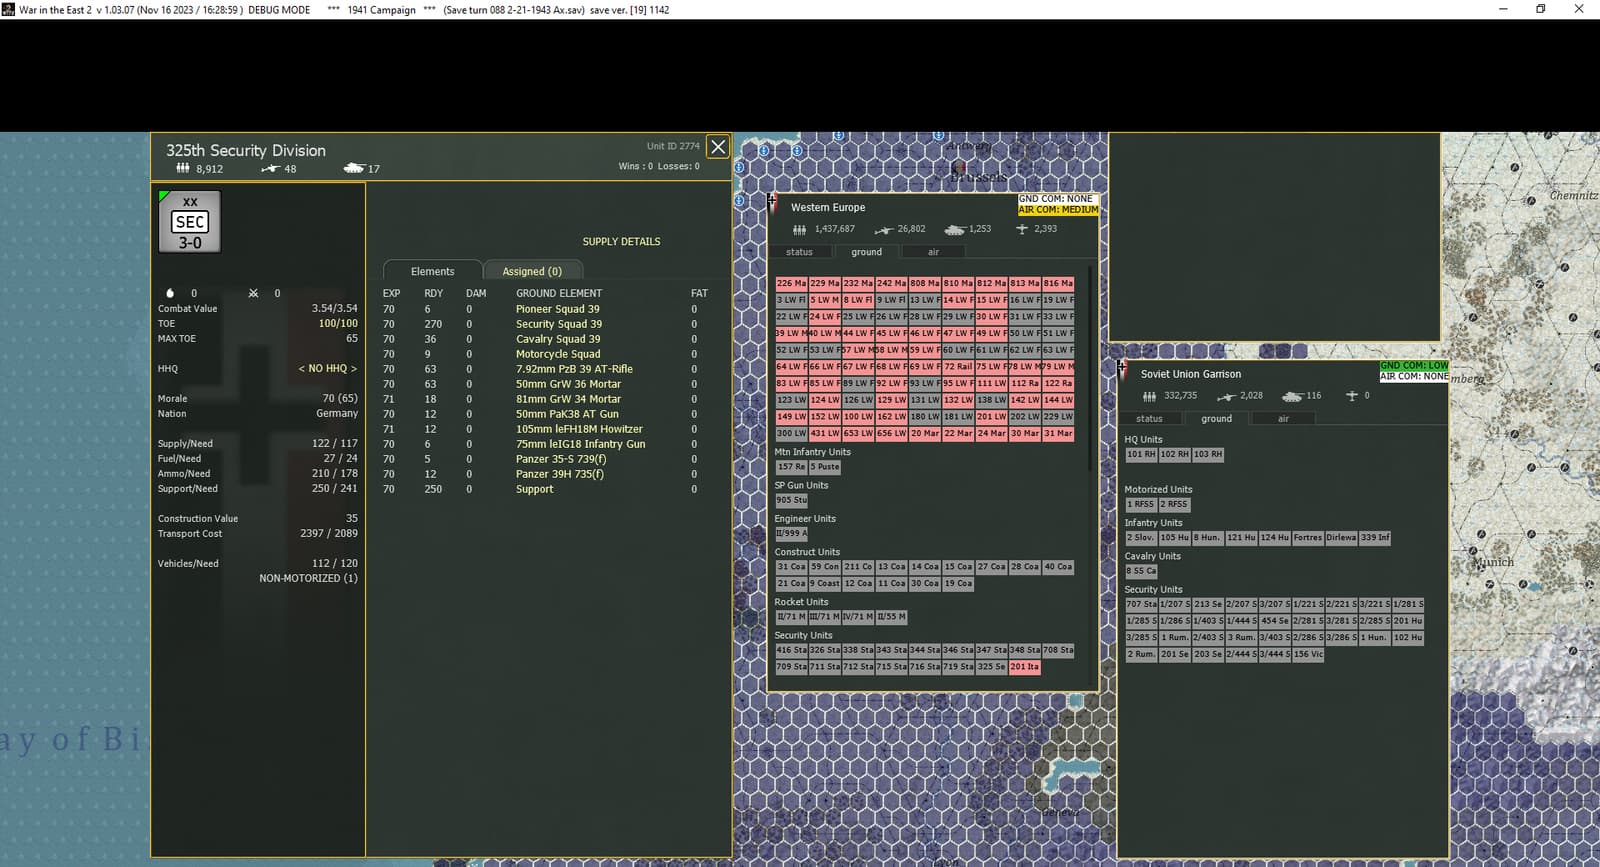Switch to the Elements tab

click(432, 271)
